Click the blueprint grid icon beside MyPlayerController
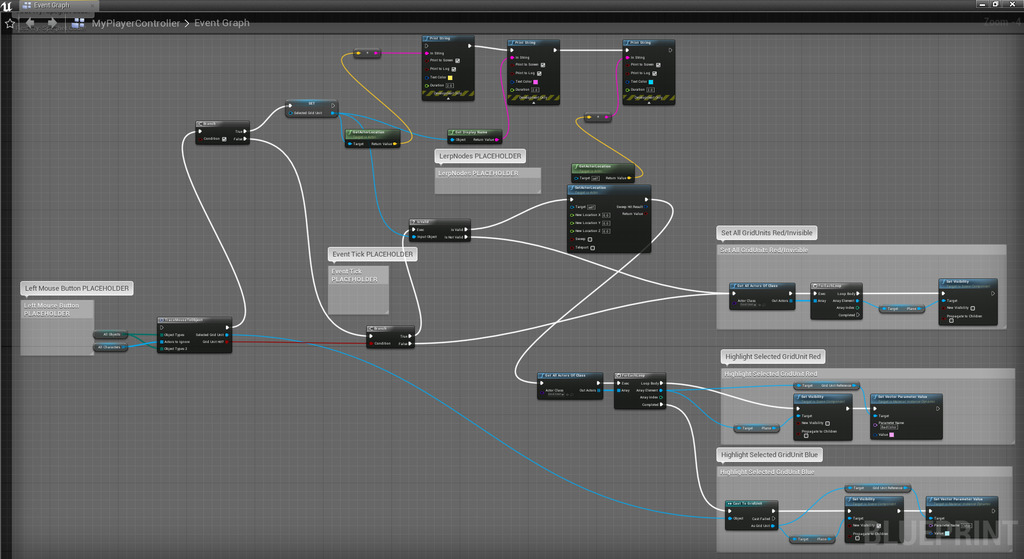Viewport: 1024px width, 559px height. pyautogui.click(x=77, y=22)
